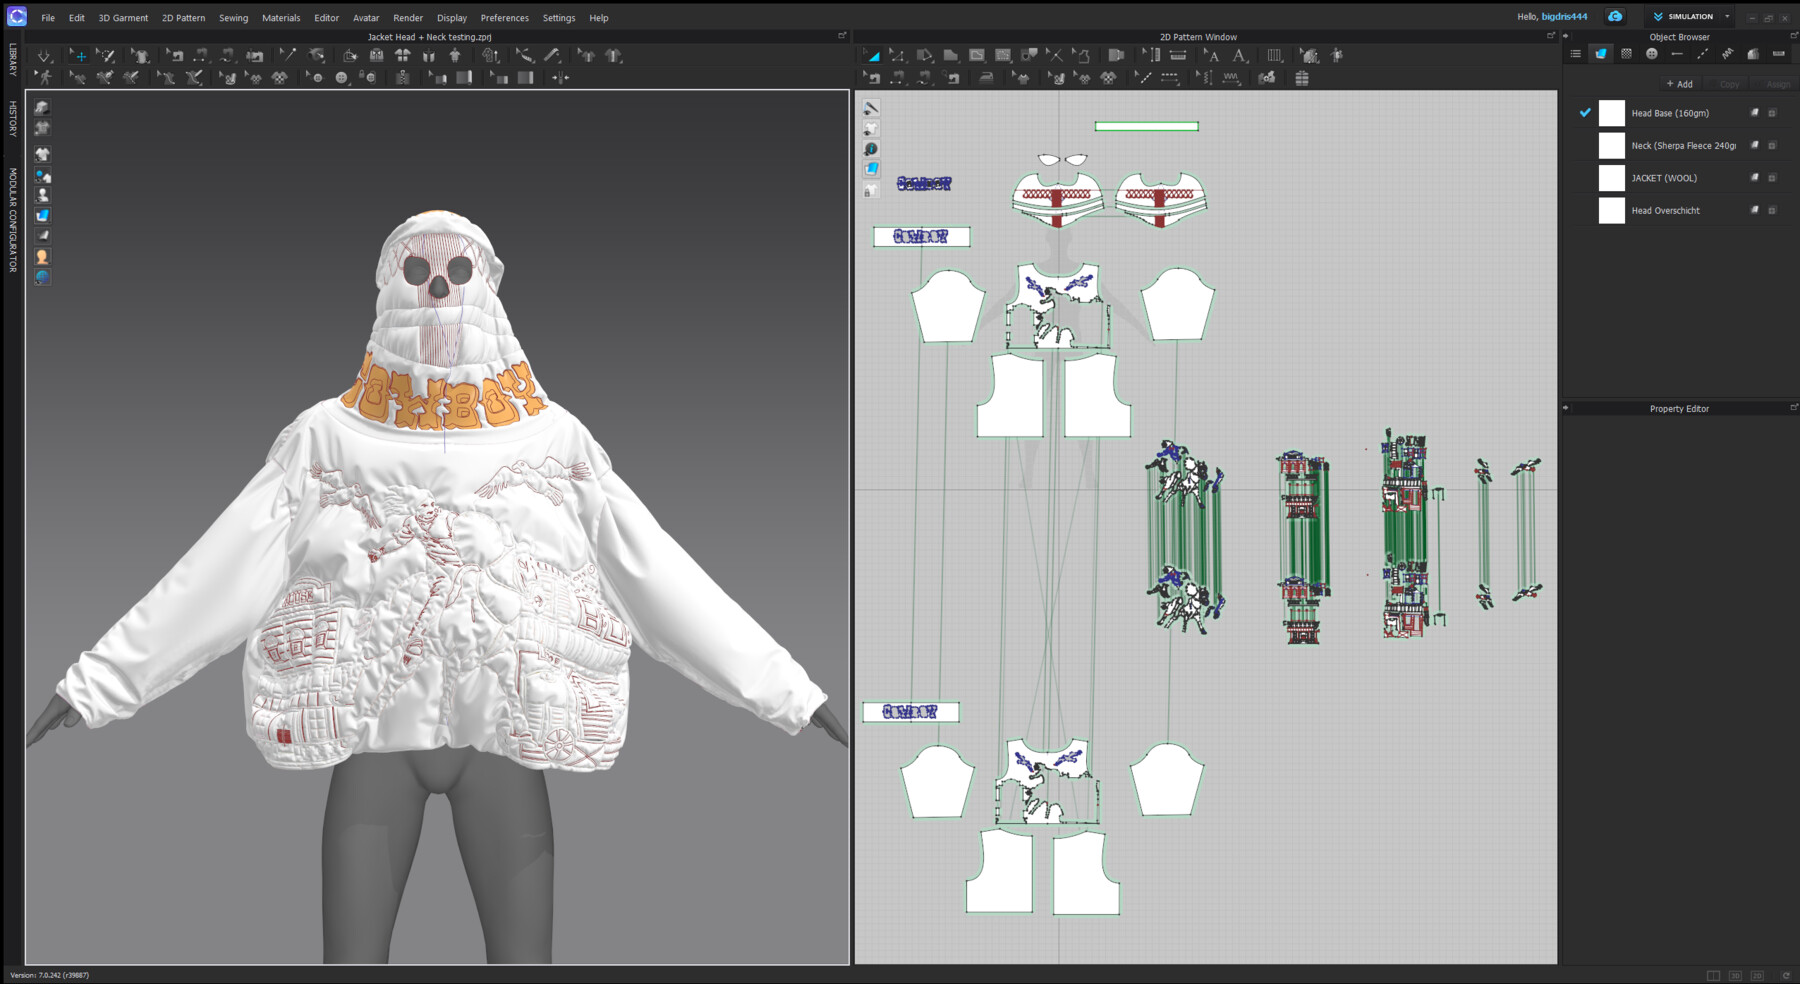This screenshot has height=984, width=1800.
Task: Open the Fabric tab in Object Browser
Action: click(1600, 53)
